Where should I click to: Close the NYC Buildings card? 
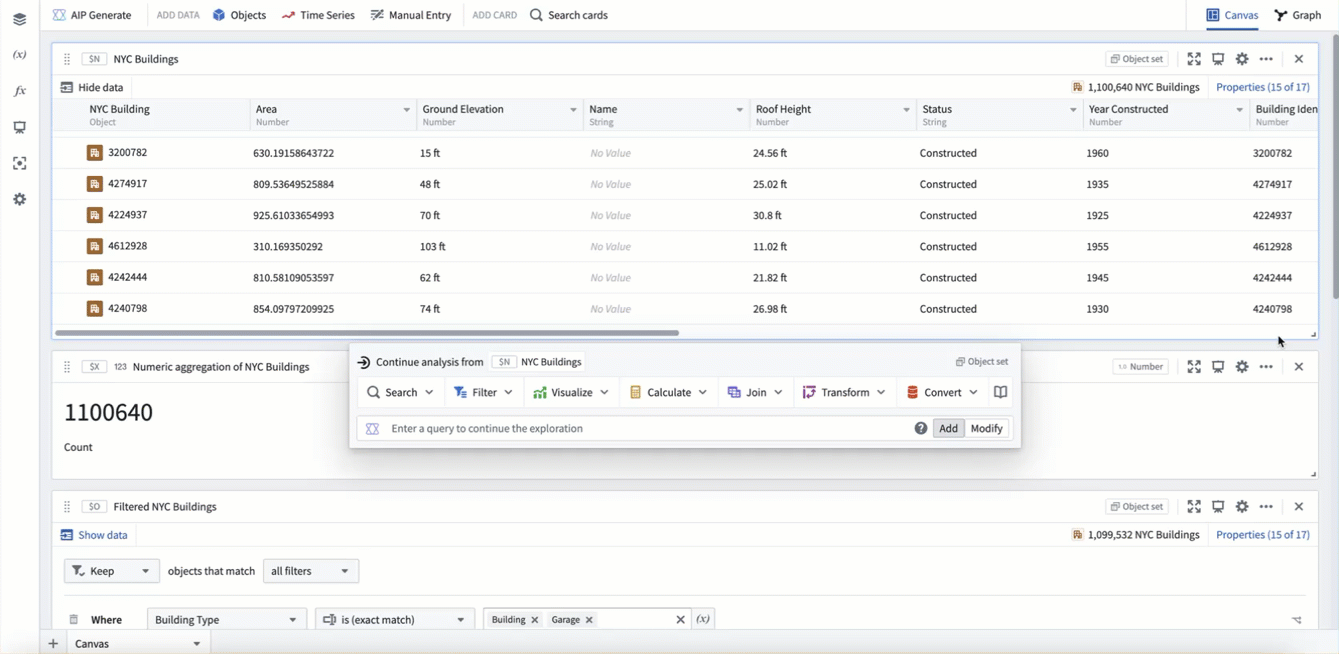pos(1299,59)
